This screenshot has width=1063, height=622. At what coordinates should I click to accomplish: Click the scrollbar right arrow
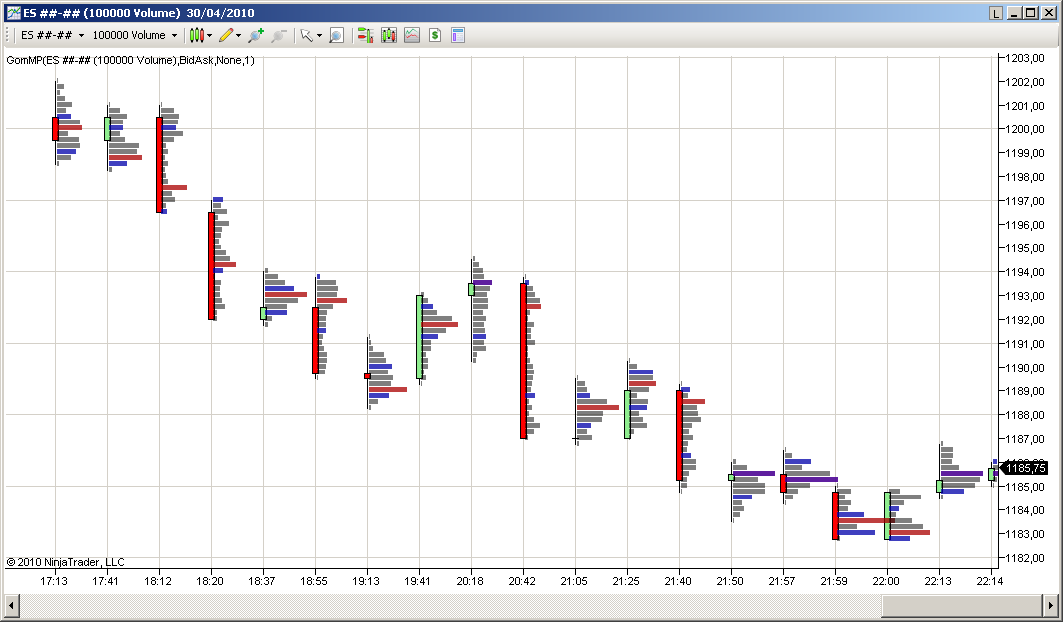coord(1050,604)
